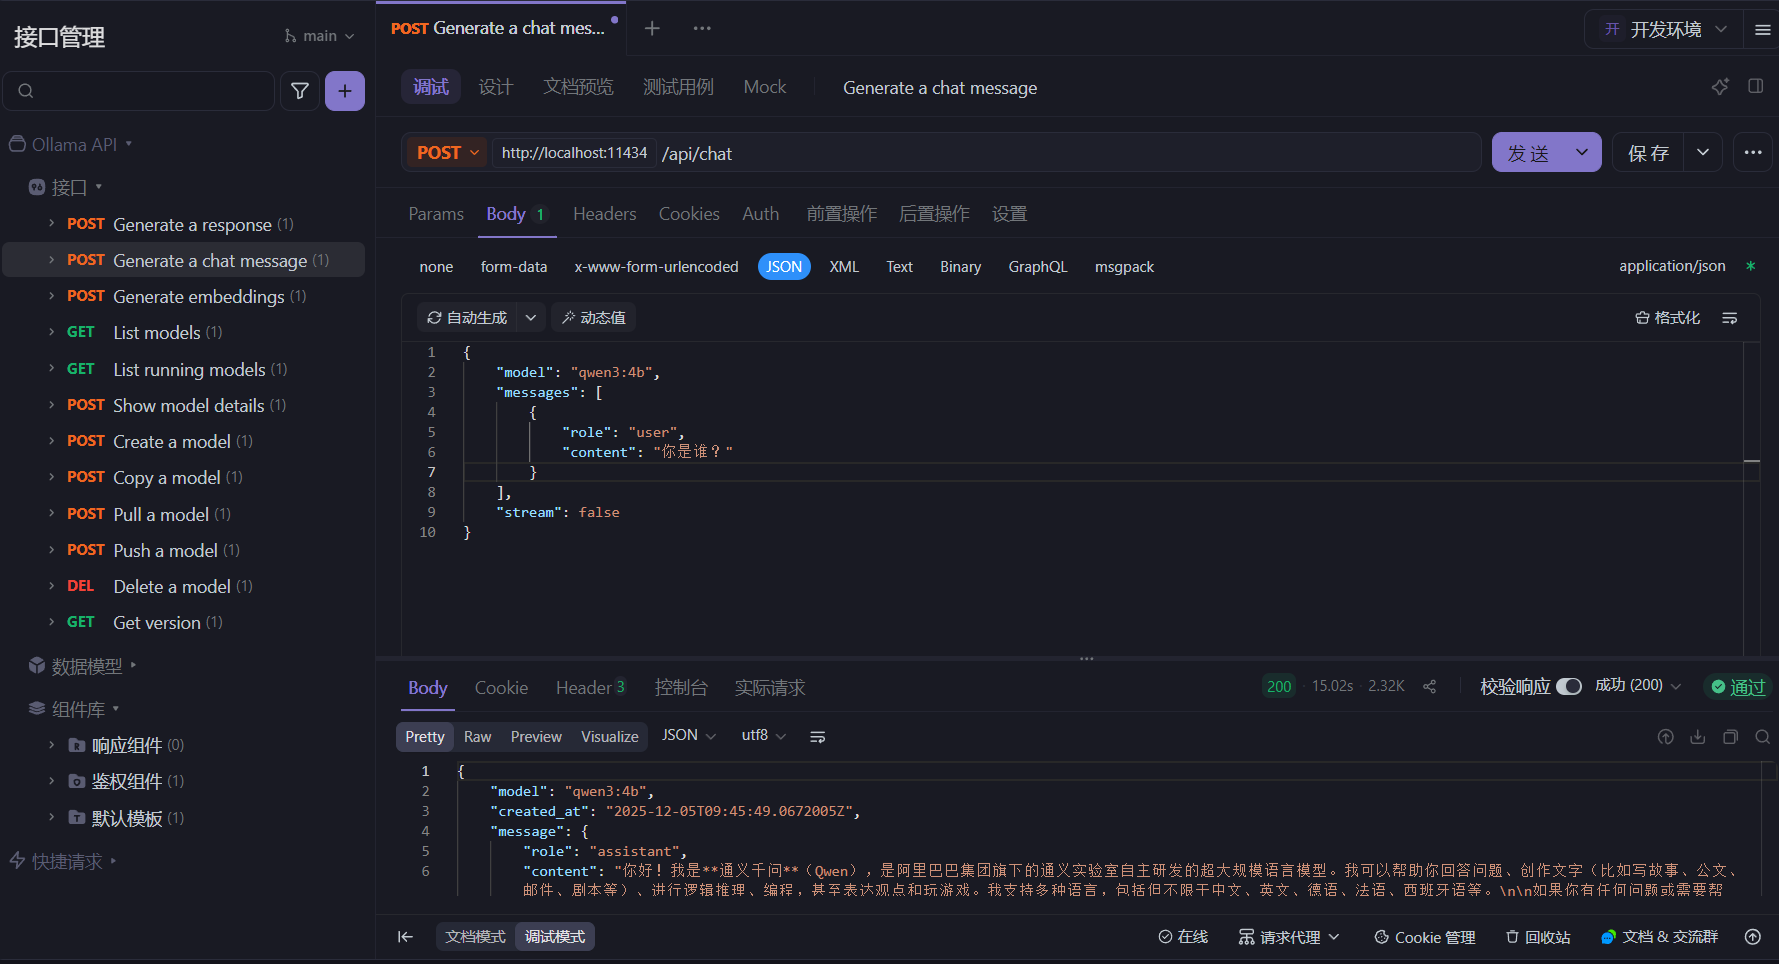Screen dimensions: 1779x964
Task: Open the top-right hamburger menu
Action: (1762, 30)
